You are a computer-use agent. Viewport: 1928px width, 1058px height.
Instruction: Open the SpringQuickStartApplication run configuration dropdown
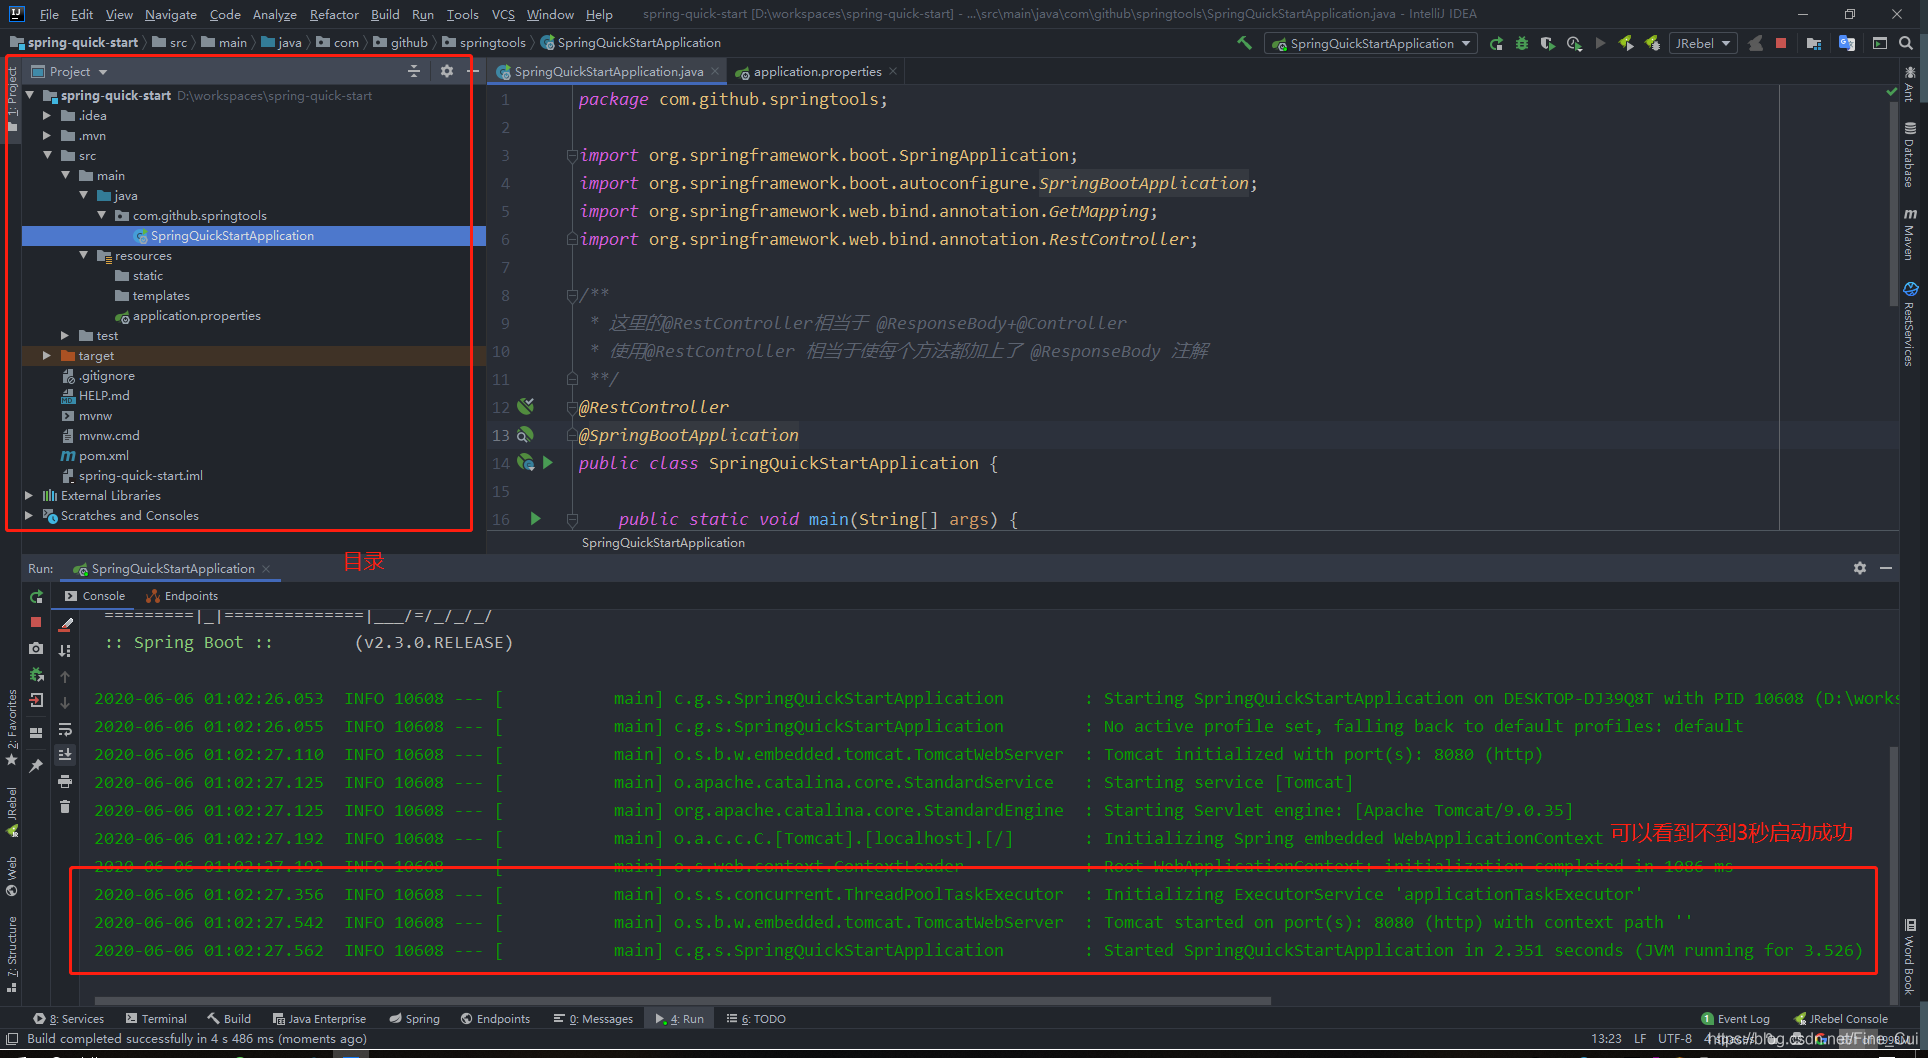[1371, 43]
